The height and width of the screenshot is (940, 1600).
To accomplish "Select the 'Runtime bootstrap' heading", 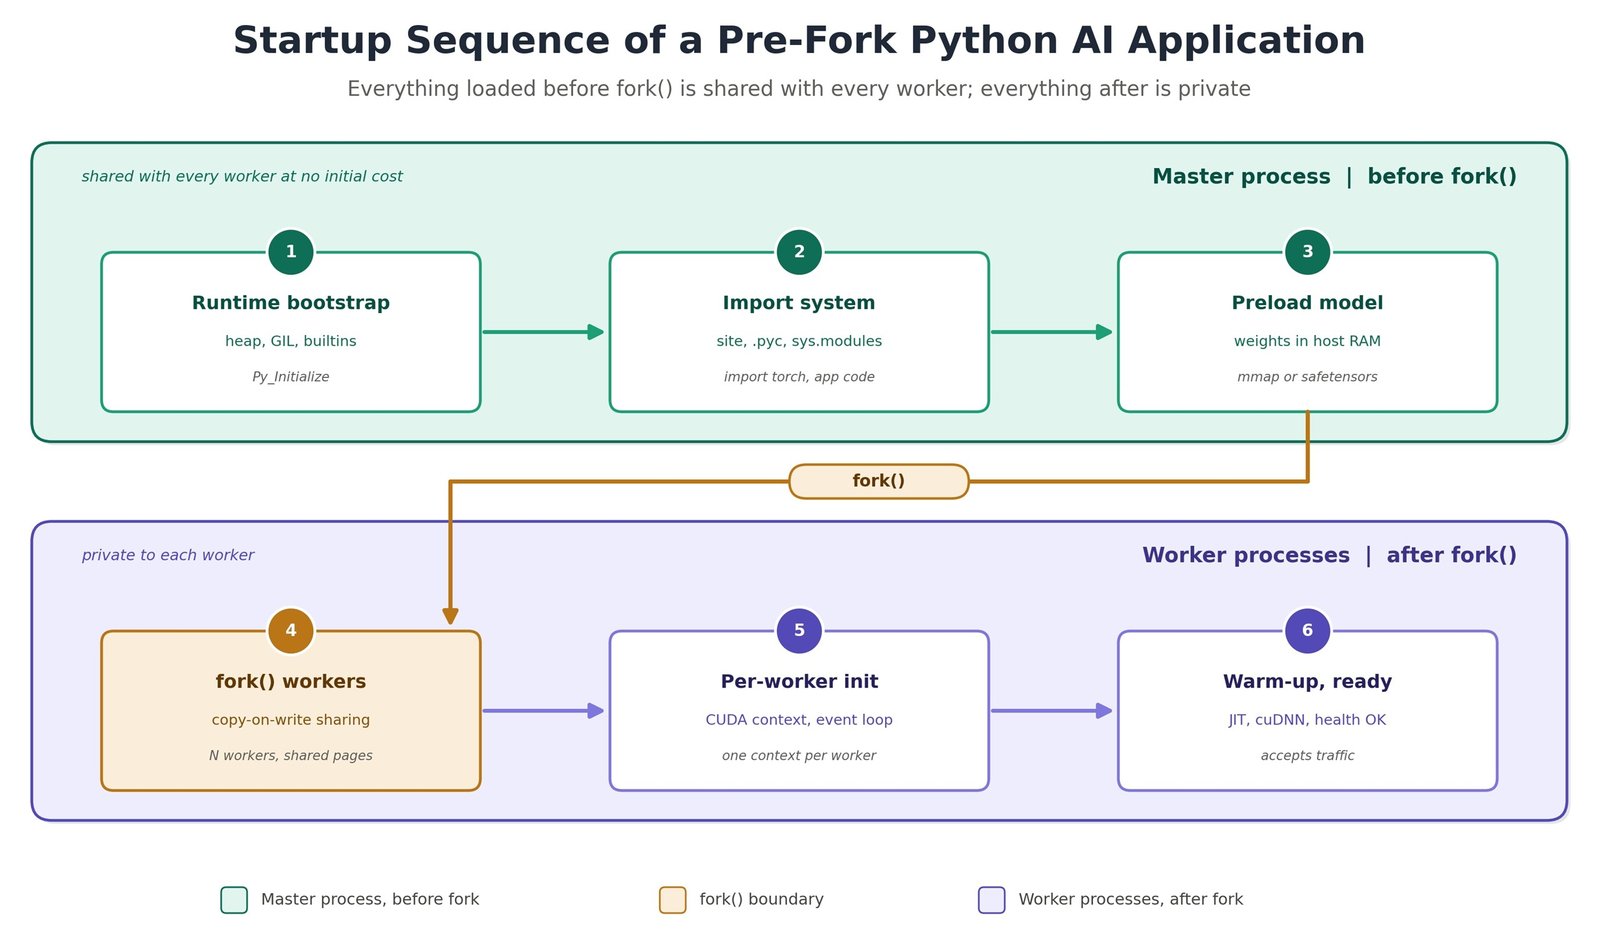I will (291, 303).
